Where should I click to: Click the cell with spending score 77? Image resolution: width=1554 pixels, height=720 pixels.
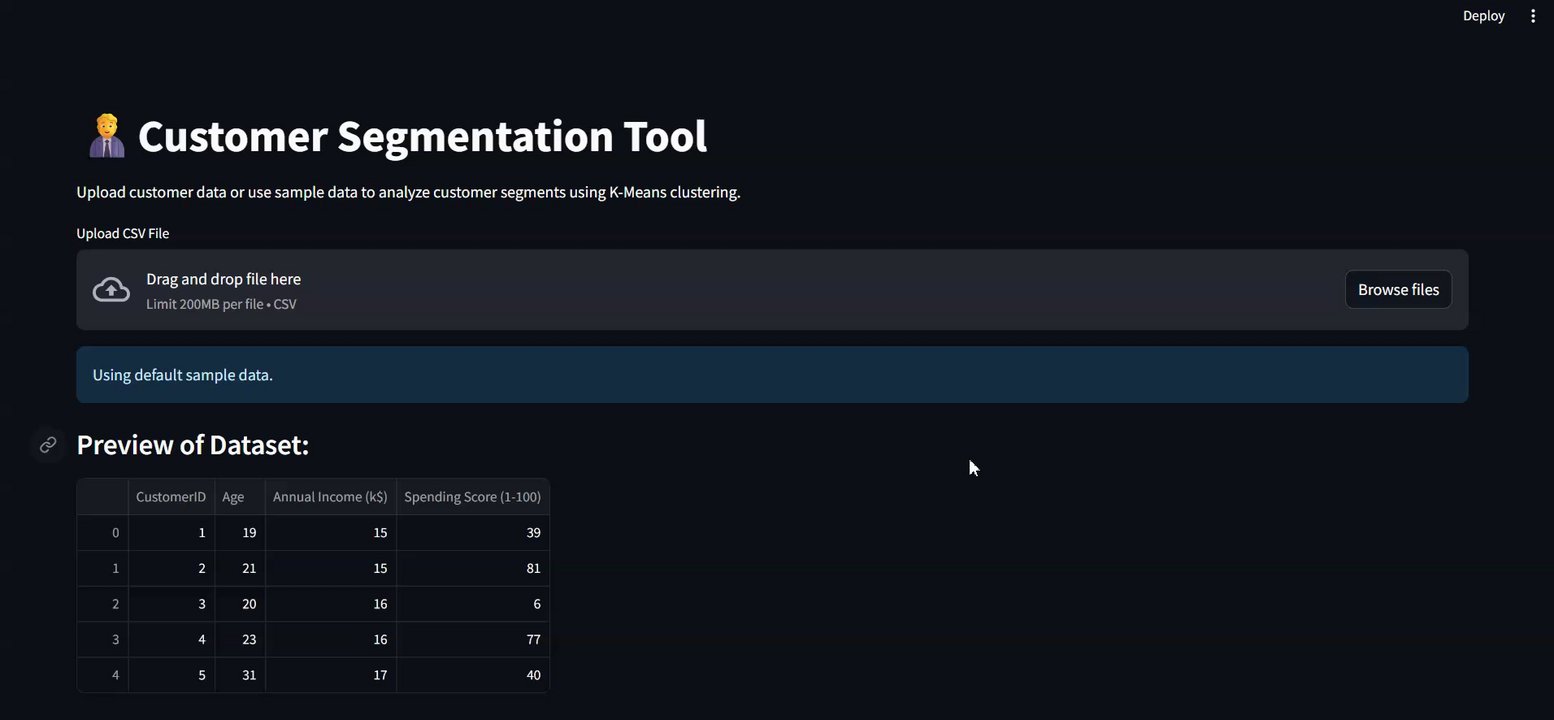[473, 639]
